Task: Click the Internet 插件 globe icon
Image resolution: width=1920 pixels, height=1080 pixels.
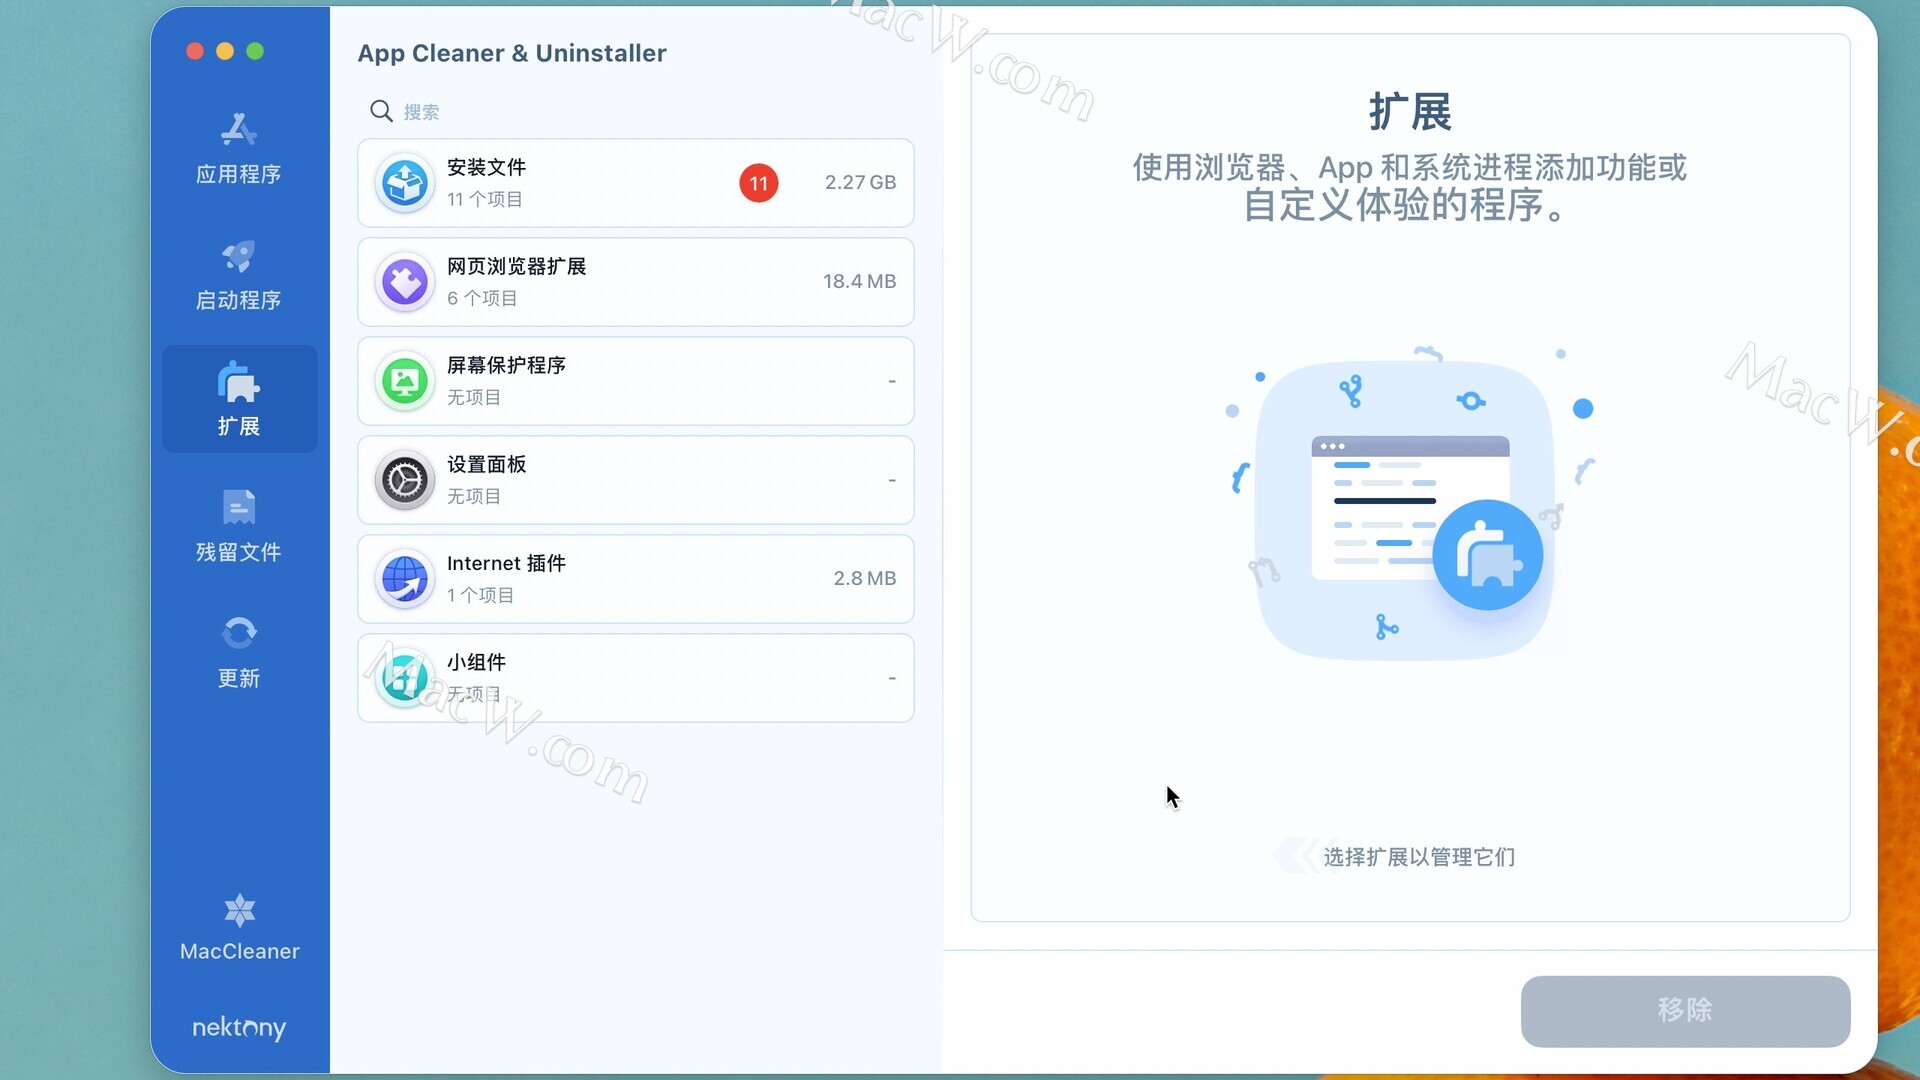Action: [405, 579]
